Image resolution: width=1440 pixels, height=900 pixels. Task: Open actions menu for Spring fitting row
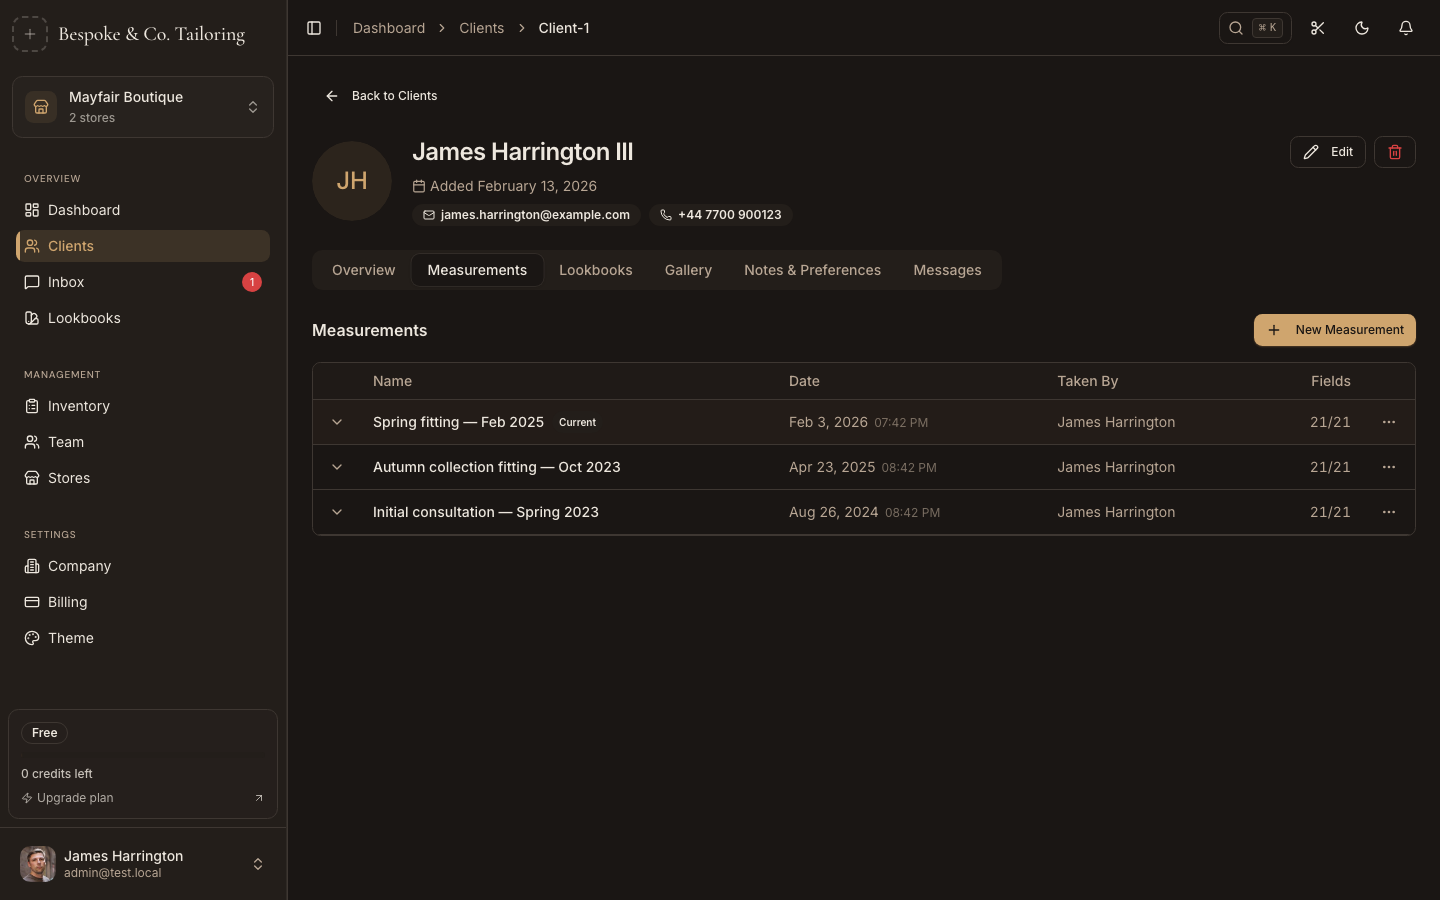pyautogui.click(x=1388, y=422)
